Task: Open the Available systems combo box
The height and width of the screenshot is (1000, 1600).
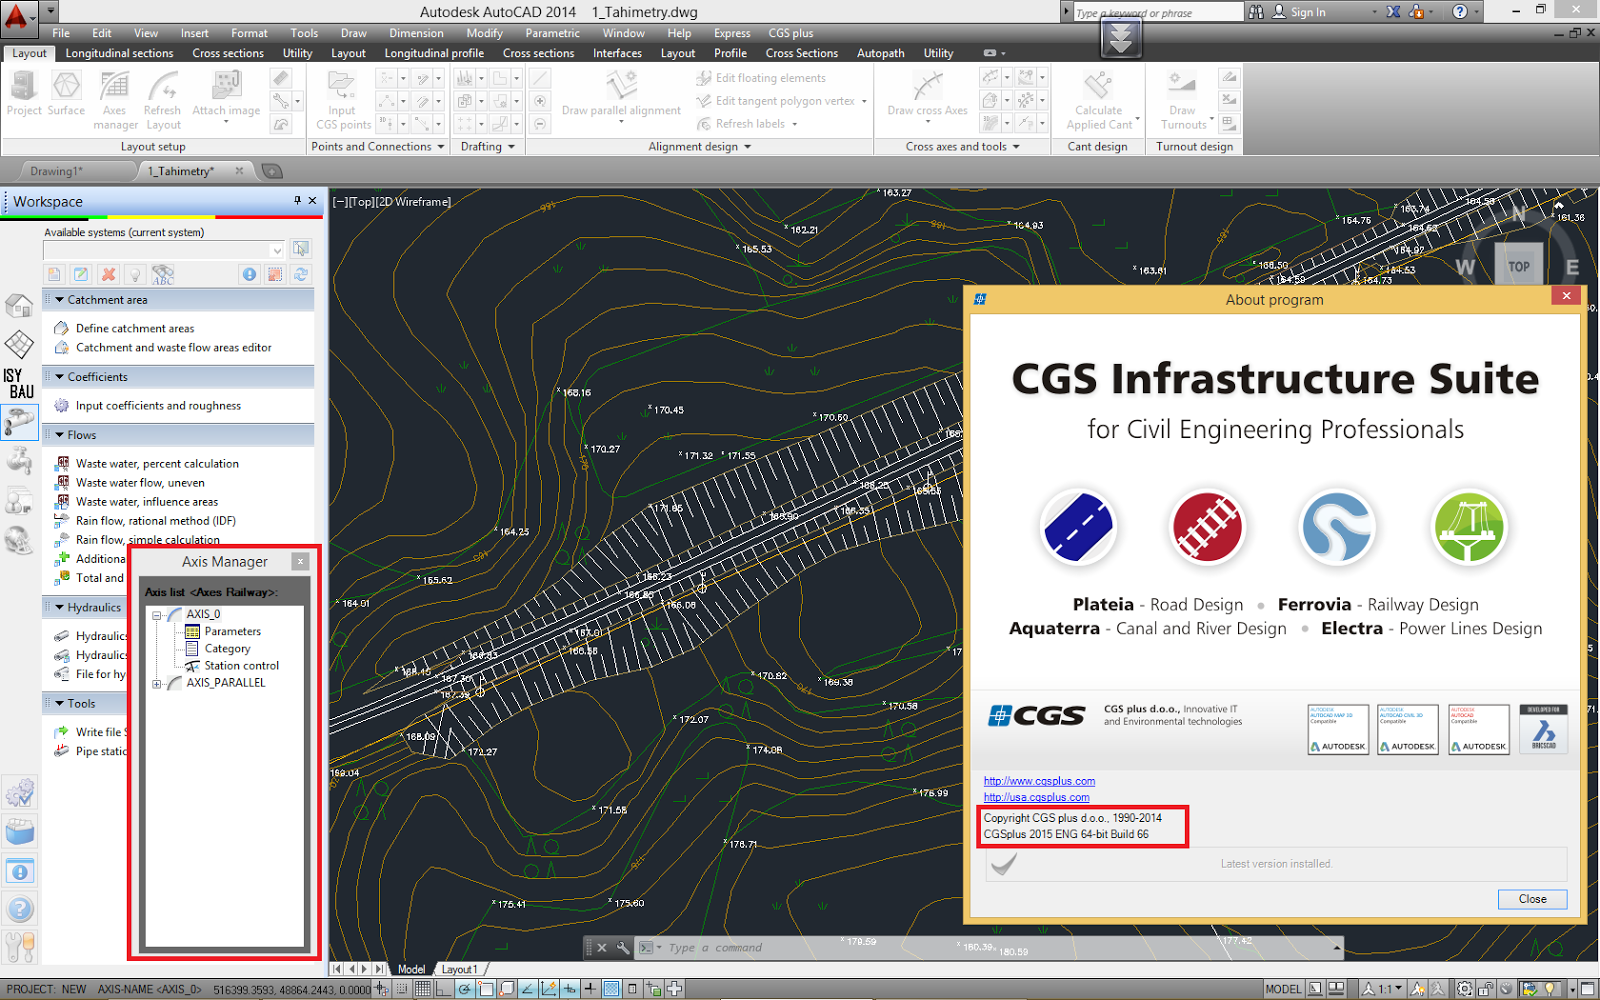Action: 165,249
